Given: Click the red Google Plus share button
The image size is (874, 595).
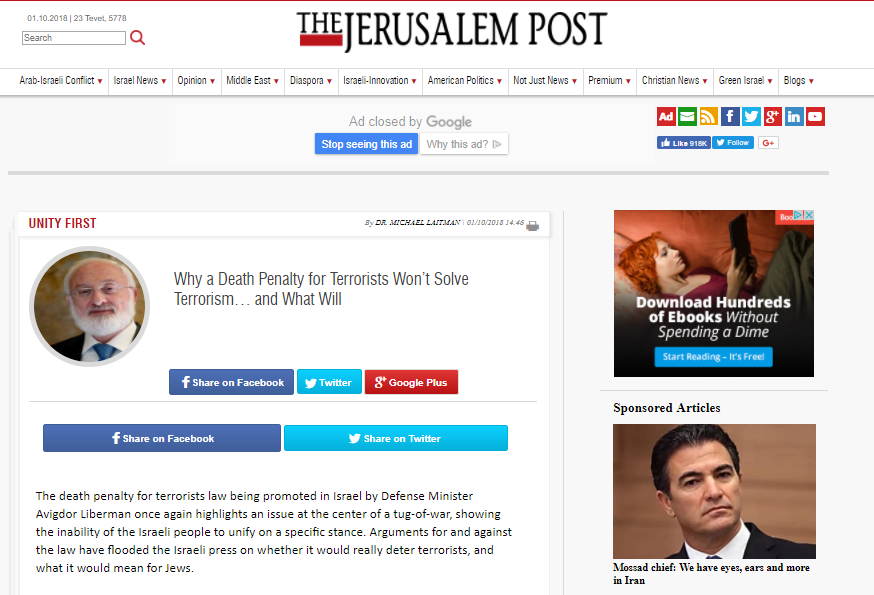Looking at the screenshot, I should [x=411, y=383].
